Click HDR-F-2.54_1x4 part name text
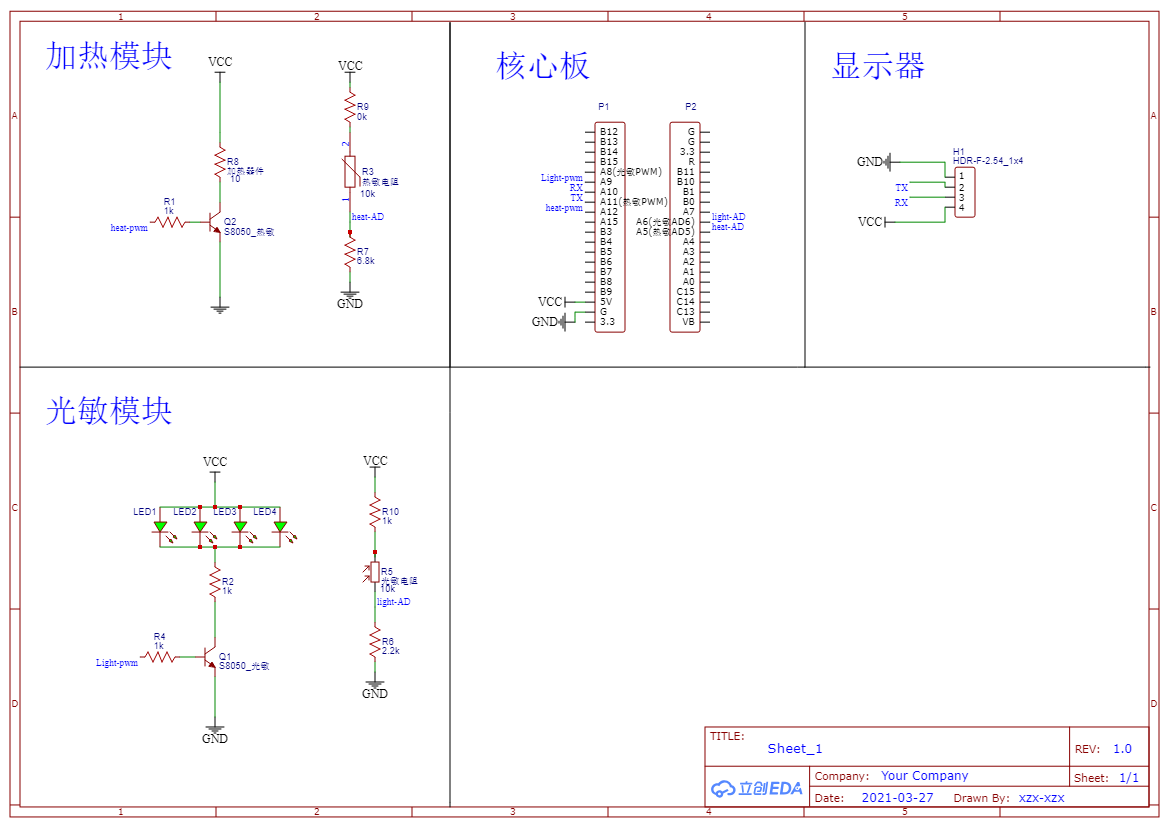The width and height of the screenshot is (1169, 828). (988, 161)
